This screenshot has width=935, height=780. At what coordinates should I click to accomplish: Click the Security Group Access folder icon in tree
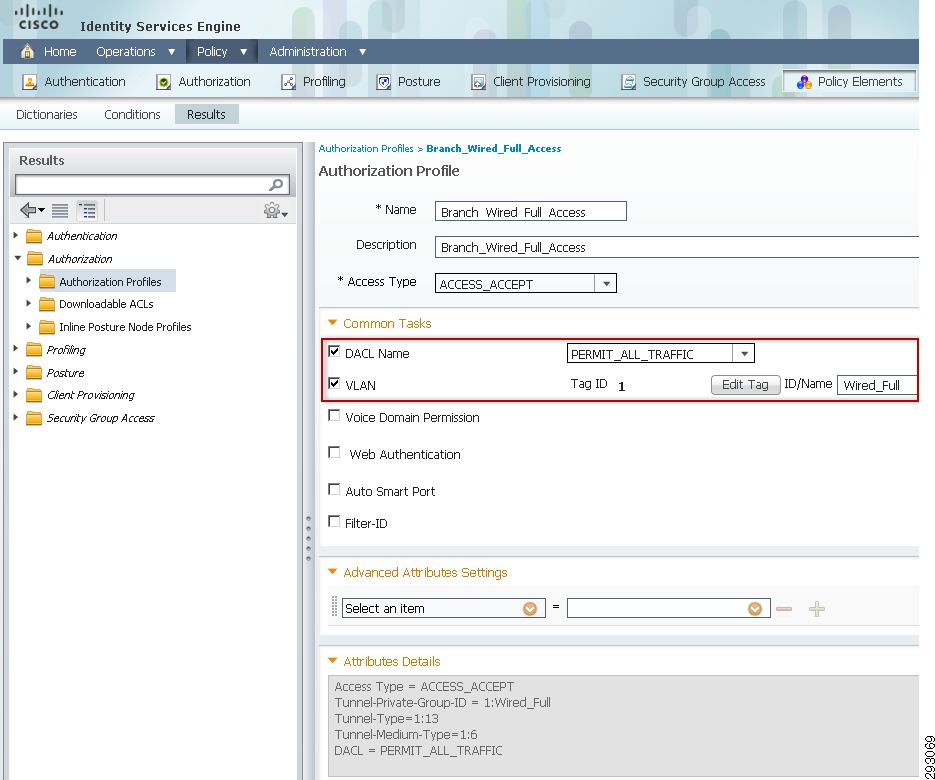tap(35, 418)
